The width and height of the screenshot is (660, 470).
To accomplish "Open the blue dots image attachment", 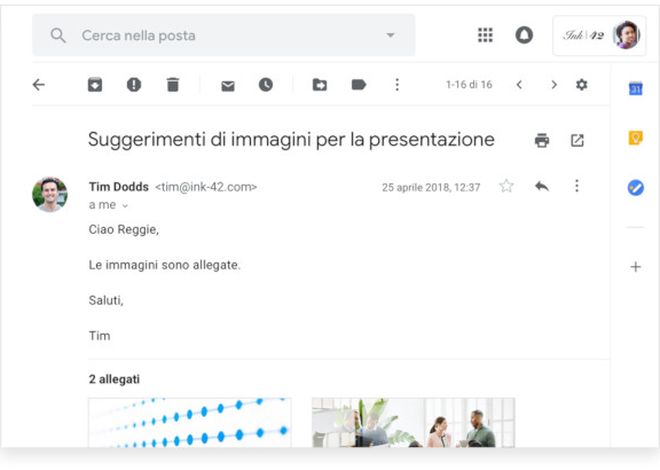I will pos(190,422).
